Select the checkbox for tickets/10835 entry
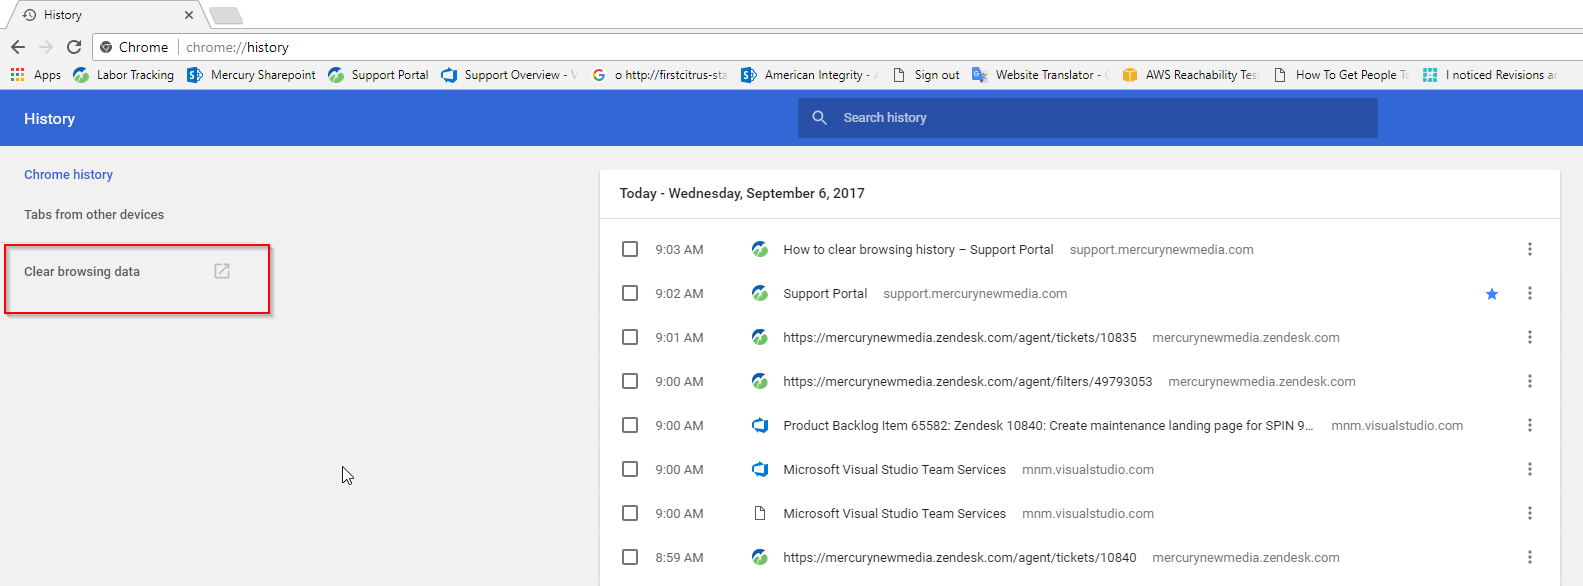 point(630,337)
